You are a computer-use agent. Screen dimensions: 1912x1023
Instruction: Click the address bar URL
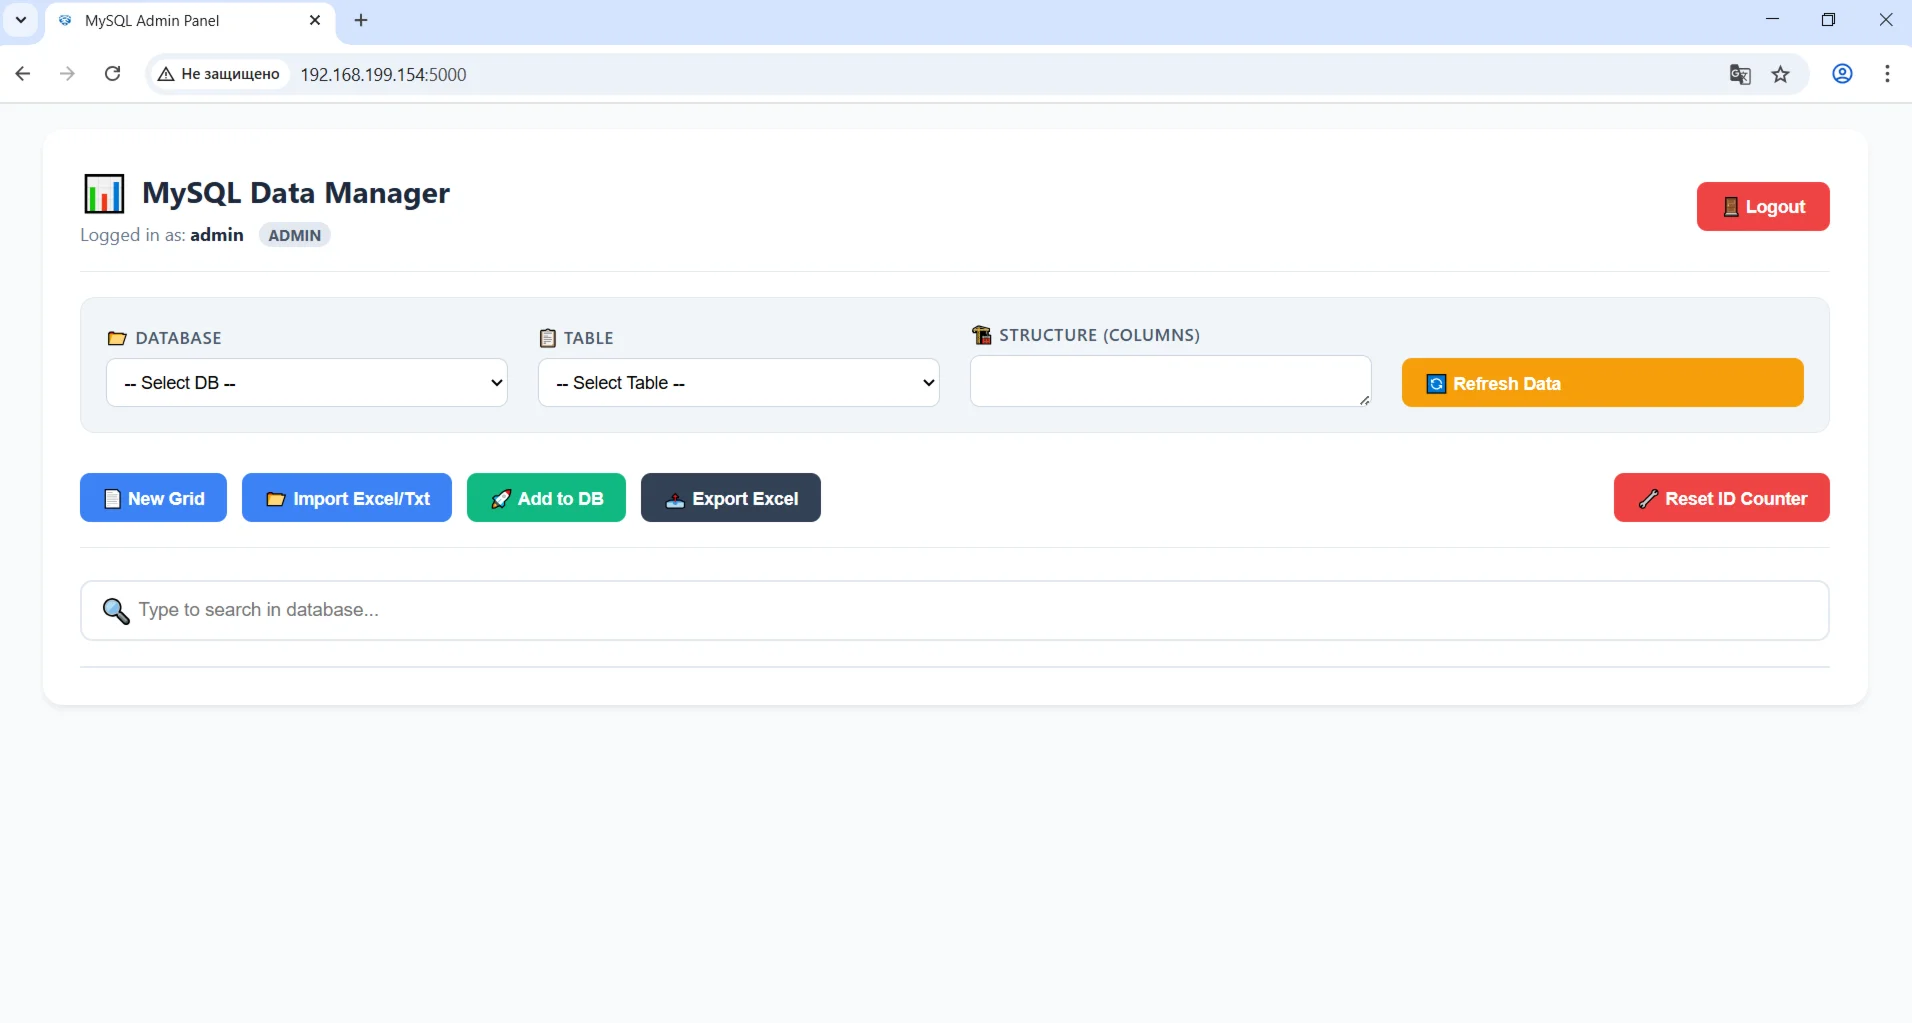[x=384, y=75]
